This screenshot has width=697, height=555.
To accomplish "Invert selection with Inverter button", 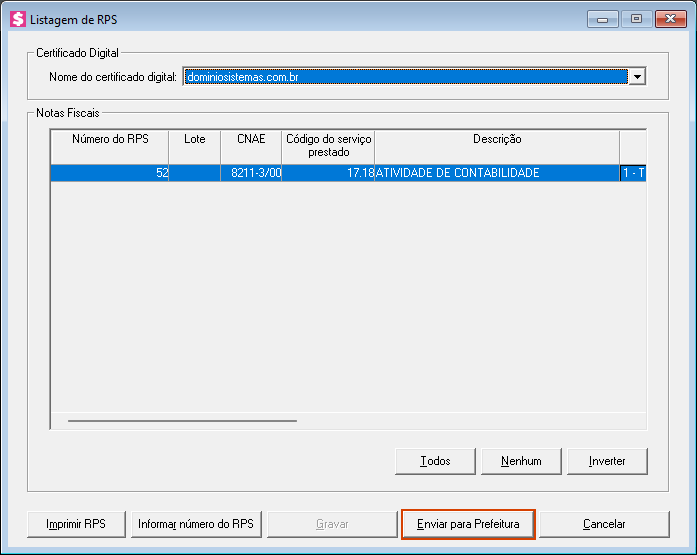I will [607, 461].
